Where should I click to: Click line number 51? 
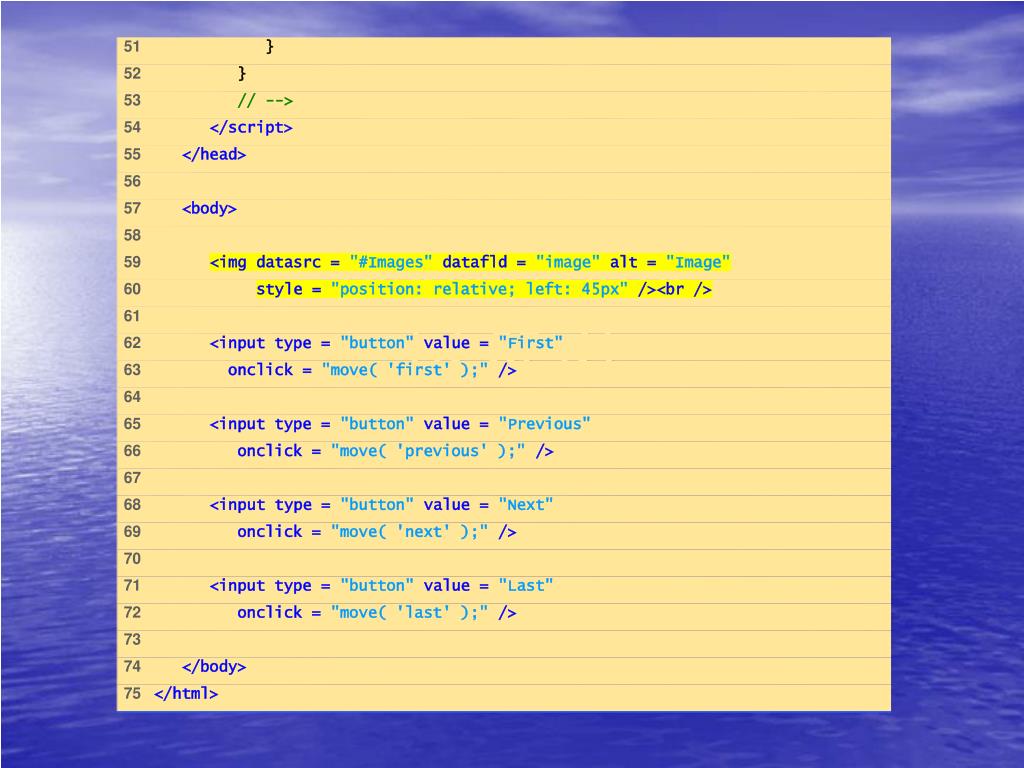[132, 46]
